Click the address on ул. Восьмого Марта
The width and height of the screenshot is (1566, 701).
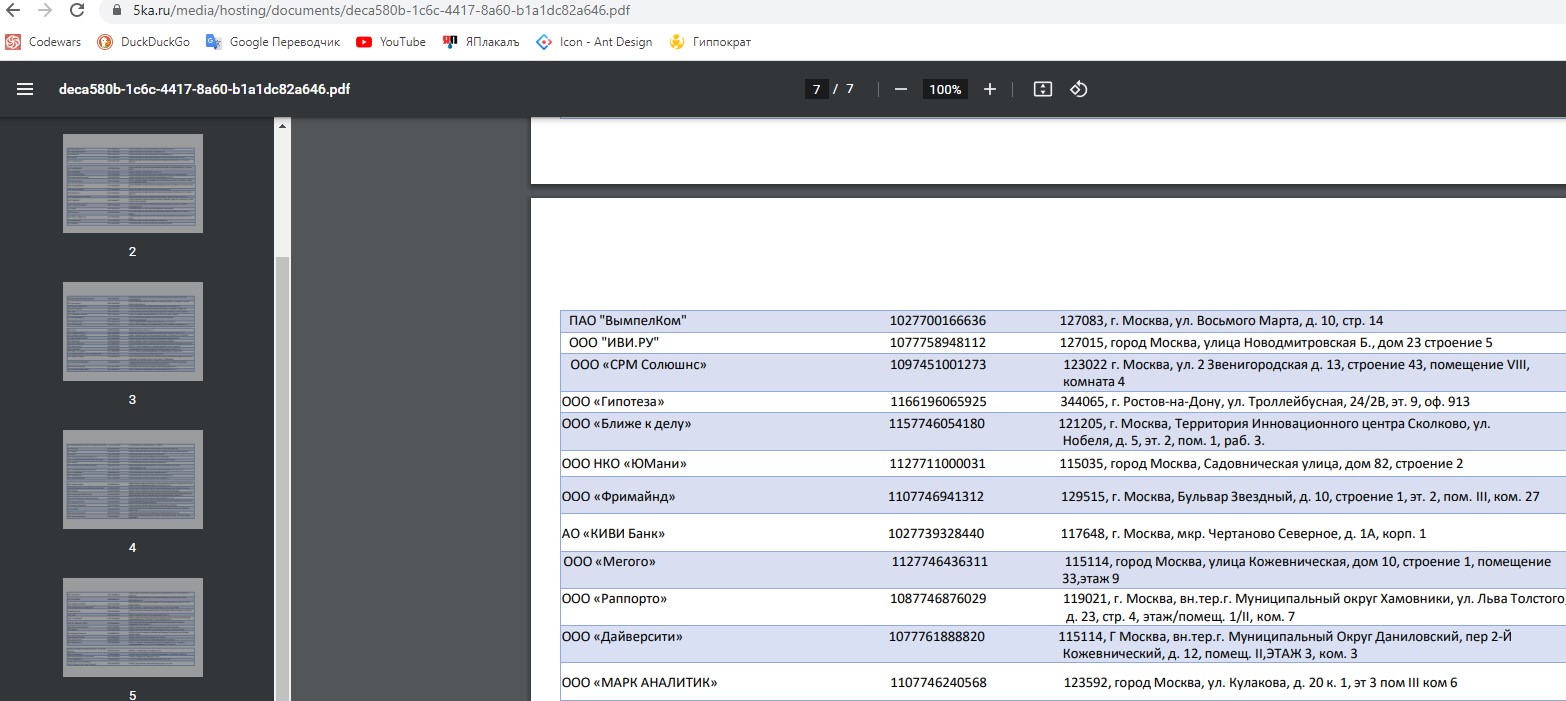click(x=1222, y=321)
